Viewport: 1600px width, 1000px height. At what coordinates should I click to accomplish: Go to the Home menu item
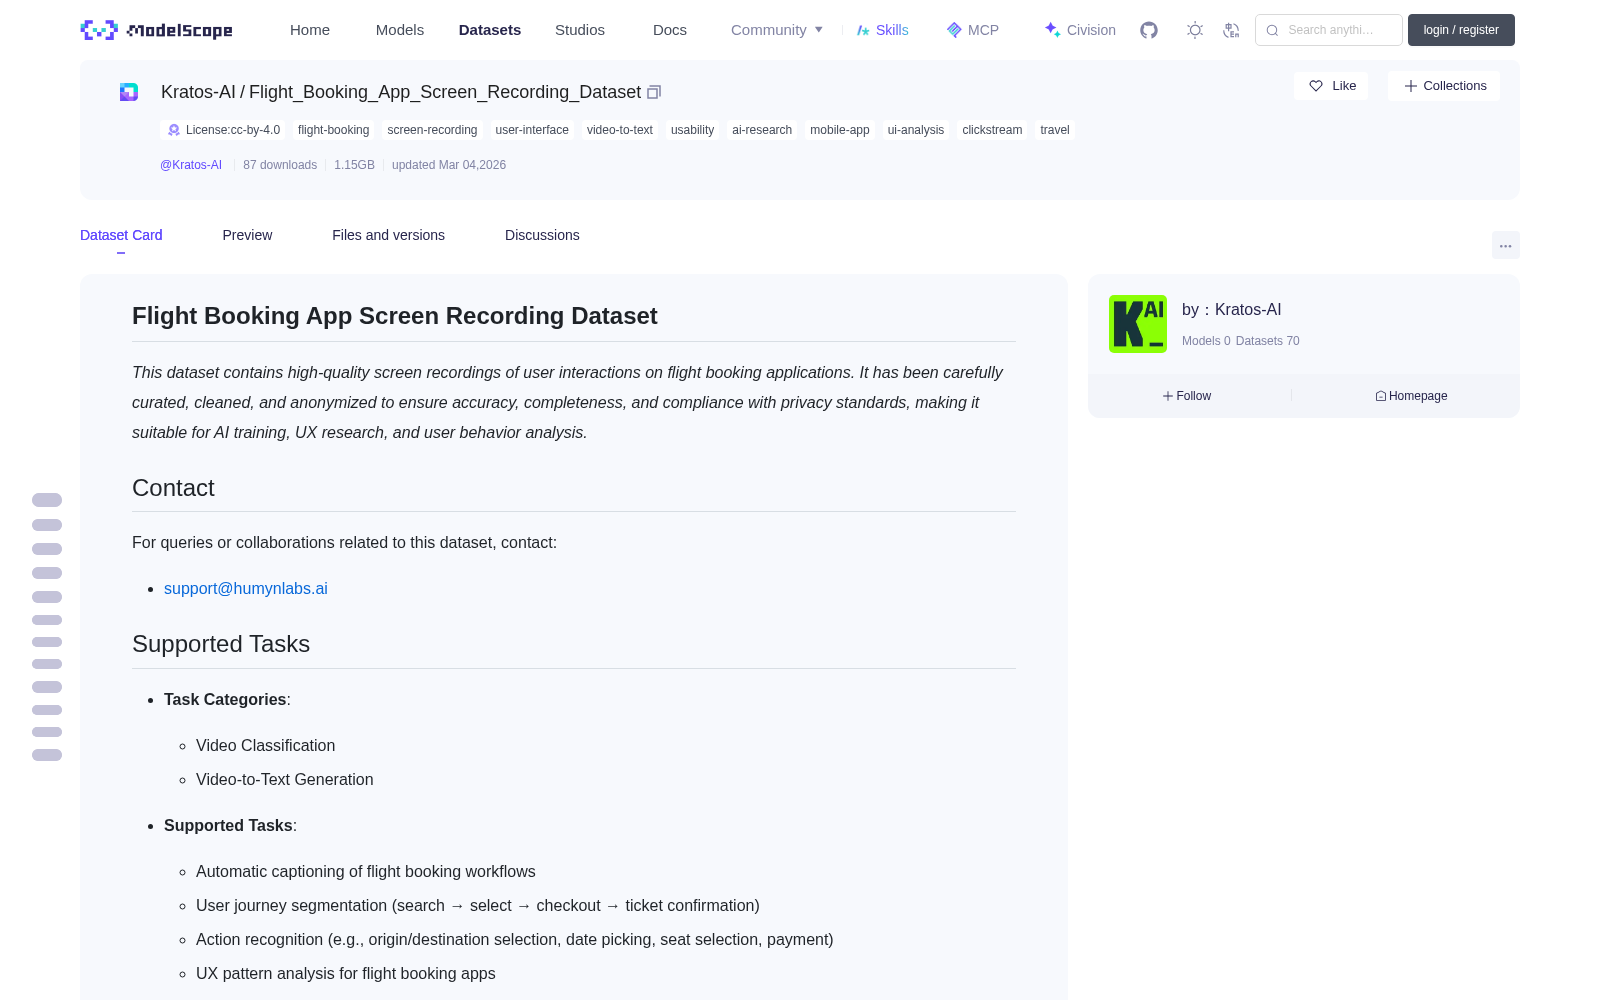click(310, 30)
